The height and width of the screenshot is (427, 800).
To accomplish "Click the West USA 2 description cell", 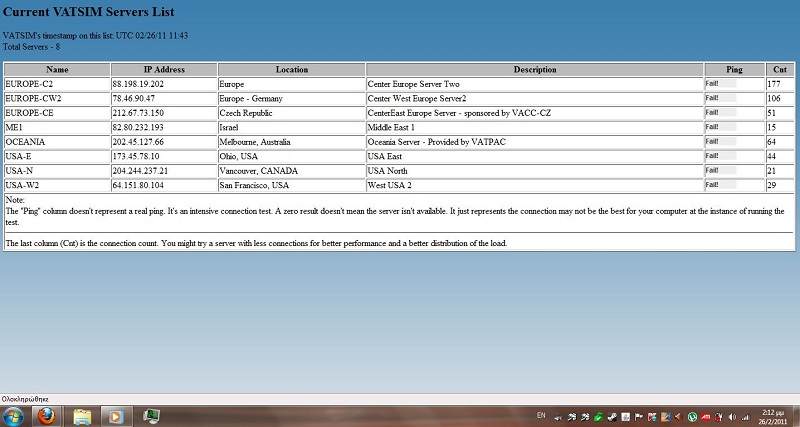I will [535, 185].
